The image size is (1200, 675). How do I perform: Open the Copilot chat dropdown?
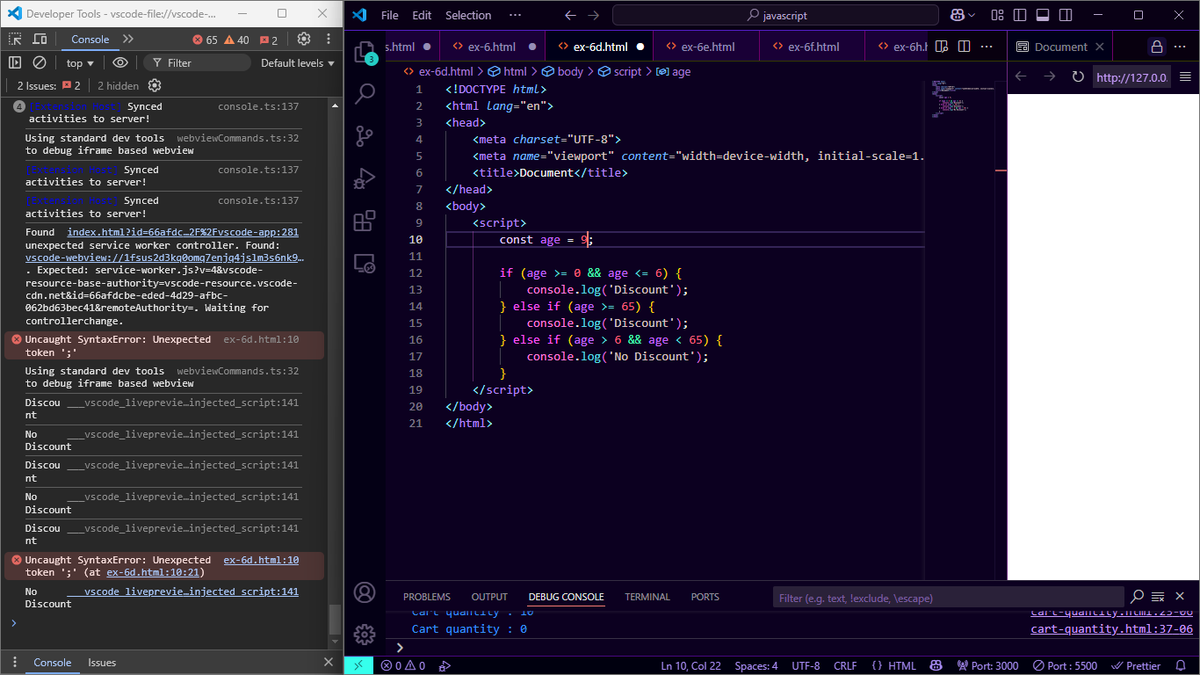tap(963, 15)
